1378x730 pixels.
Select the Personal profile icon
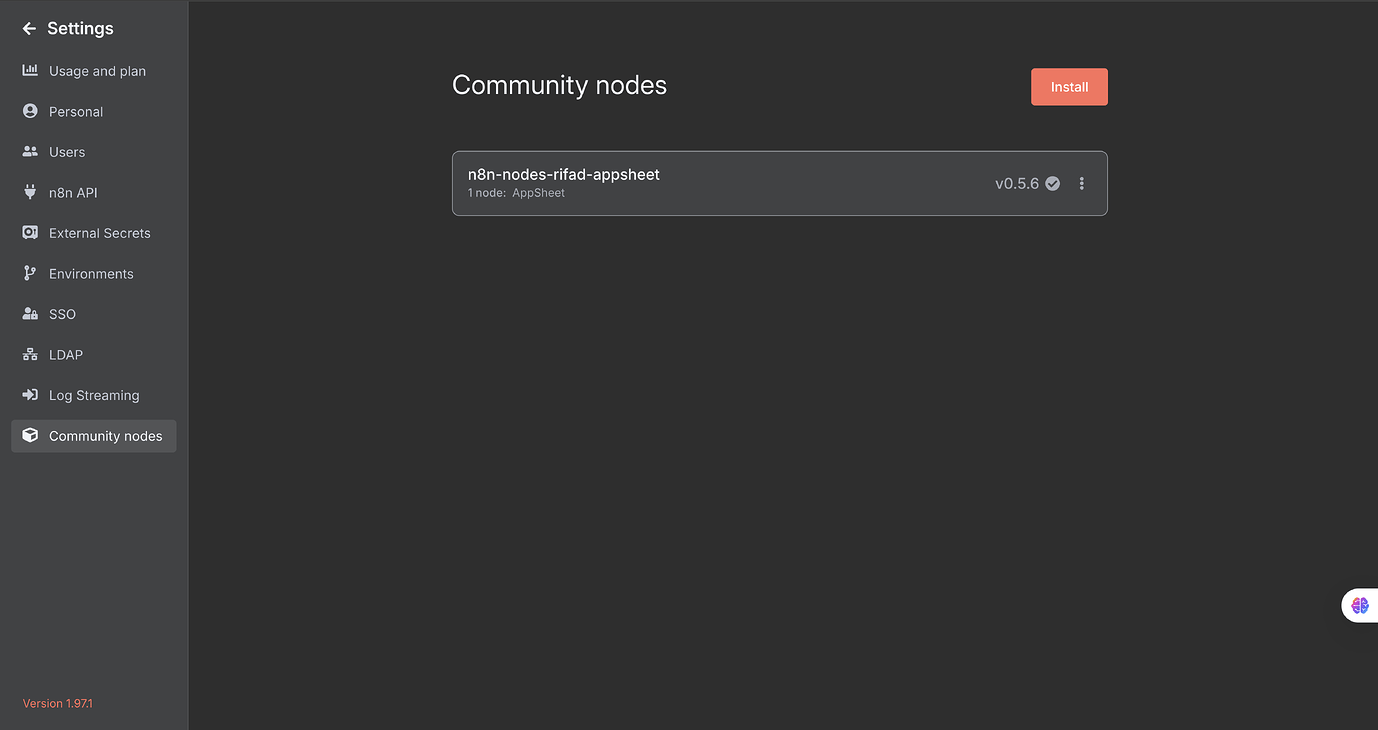[30, 111]
